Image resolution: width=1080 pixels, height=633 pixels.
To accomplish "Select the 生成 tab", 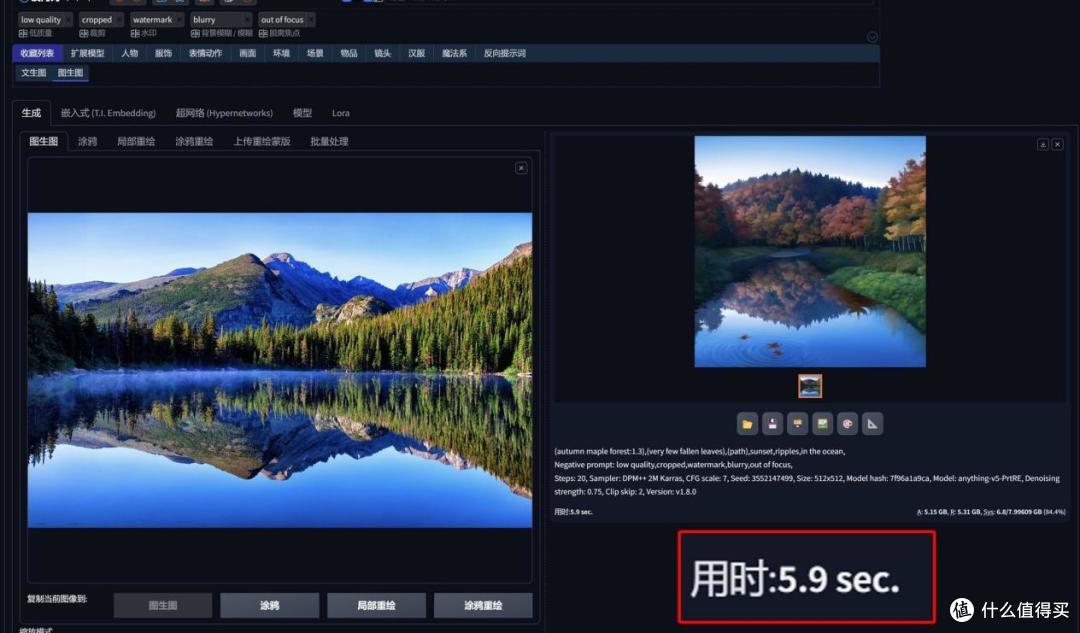I will point(31,113).
